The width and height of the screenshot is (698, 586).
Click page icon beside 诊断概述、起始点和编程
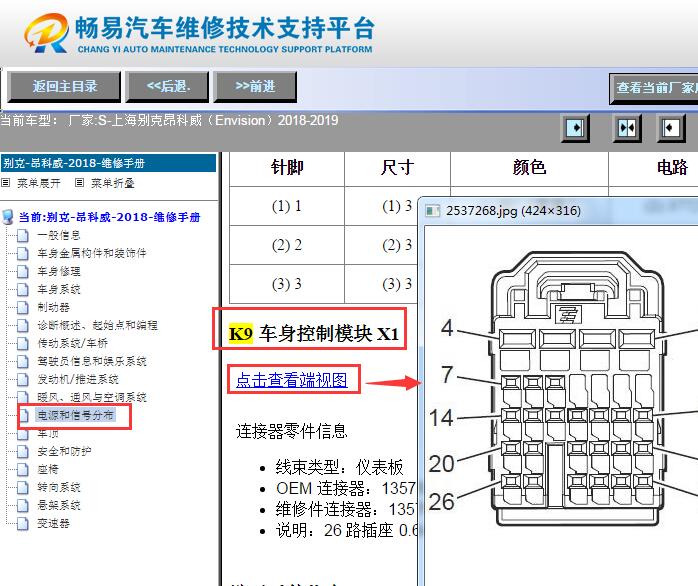tap(23, 326)
